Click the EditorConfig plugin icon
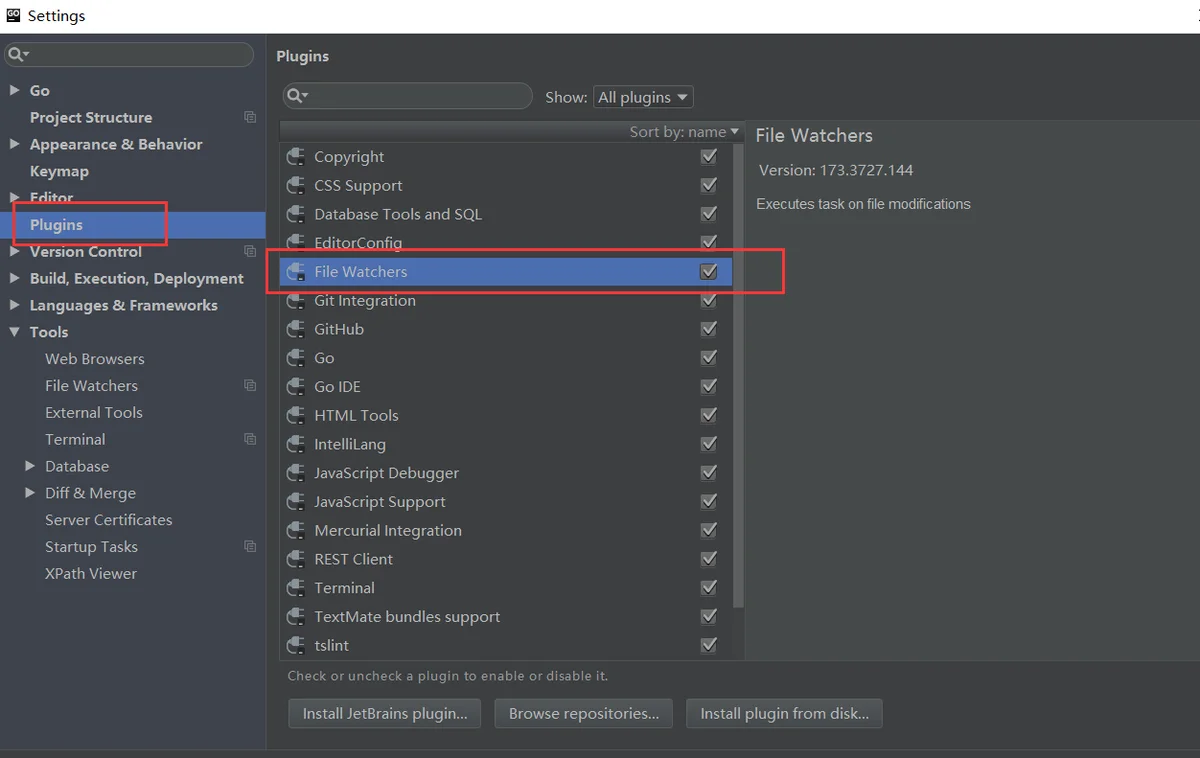1200x758 pixels. [x=295, y=243]
